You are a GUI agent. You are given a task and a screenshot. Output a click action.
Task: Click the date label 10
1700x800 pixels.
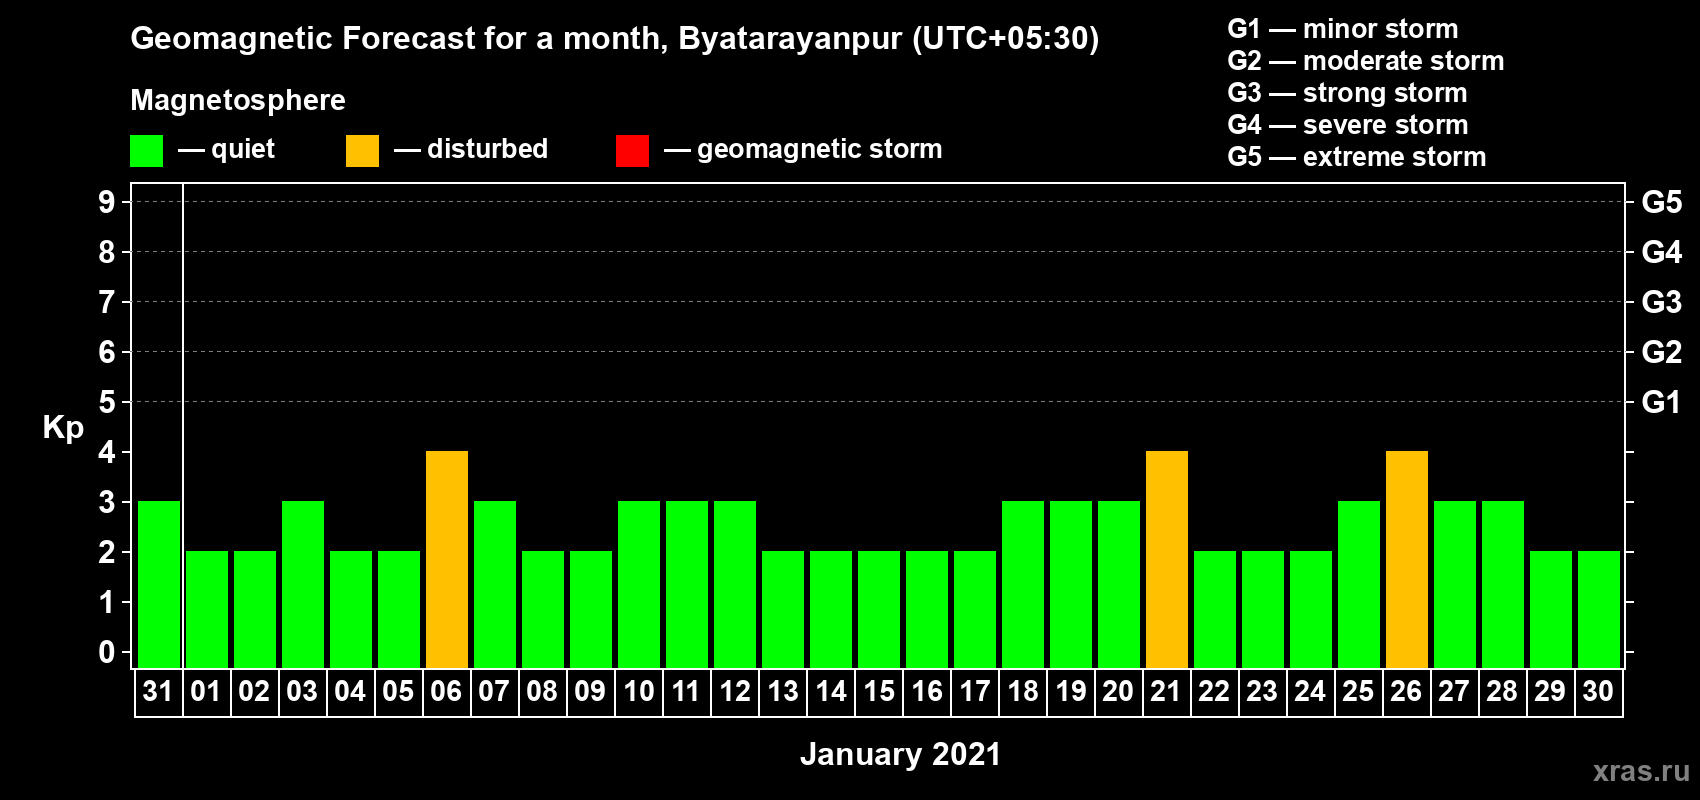pyautogui.click(x=638, y=692)
